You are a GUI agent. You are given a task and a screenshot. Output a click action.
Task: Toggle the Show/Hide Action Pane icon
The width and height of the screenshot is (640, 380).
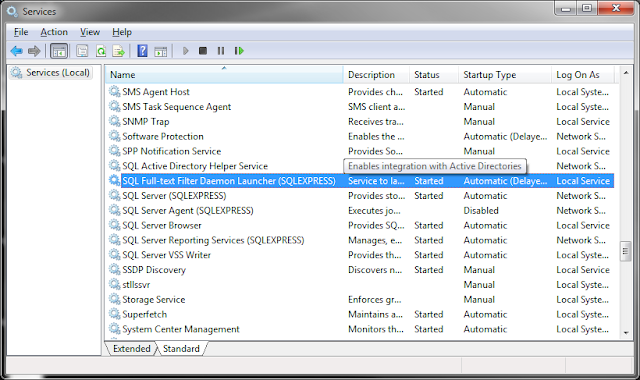pyautogui.click(x=160, y=51)
